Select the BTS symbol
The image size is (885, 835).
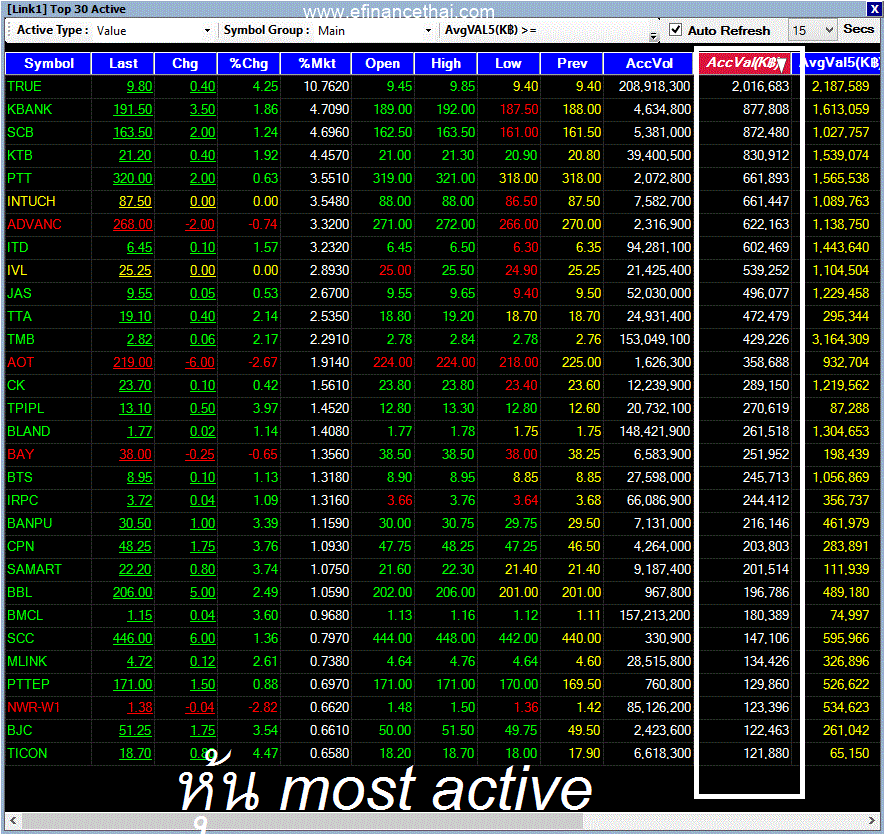click(x=20, y=478)
